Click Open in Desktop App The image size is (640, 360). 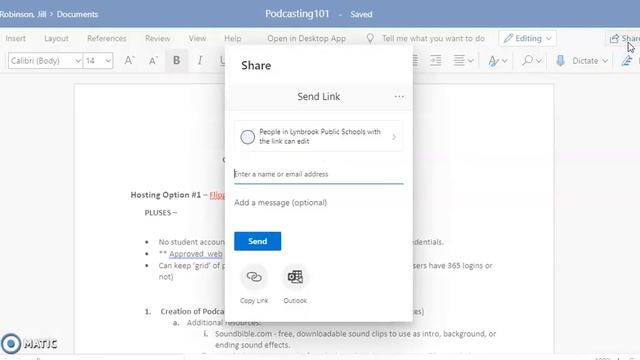[307, 38]
